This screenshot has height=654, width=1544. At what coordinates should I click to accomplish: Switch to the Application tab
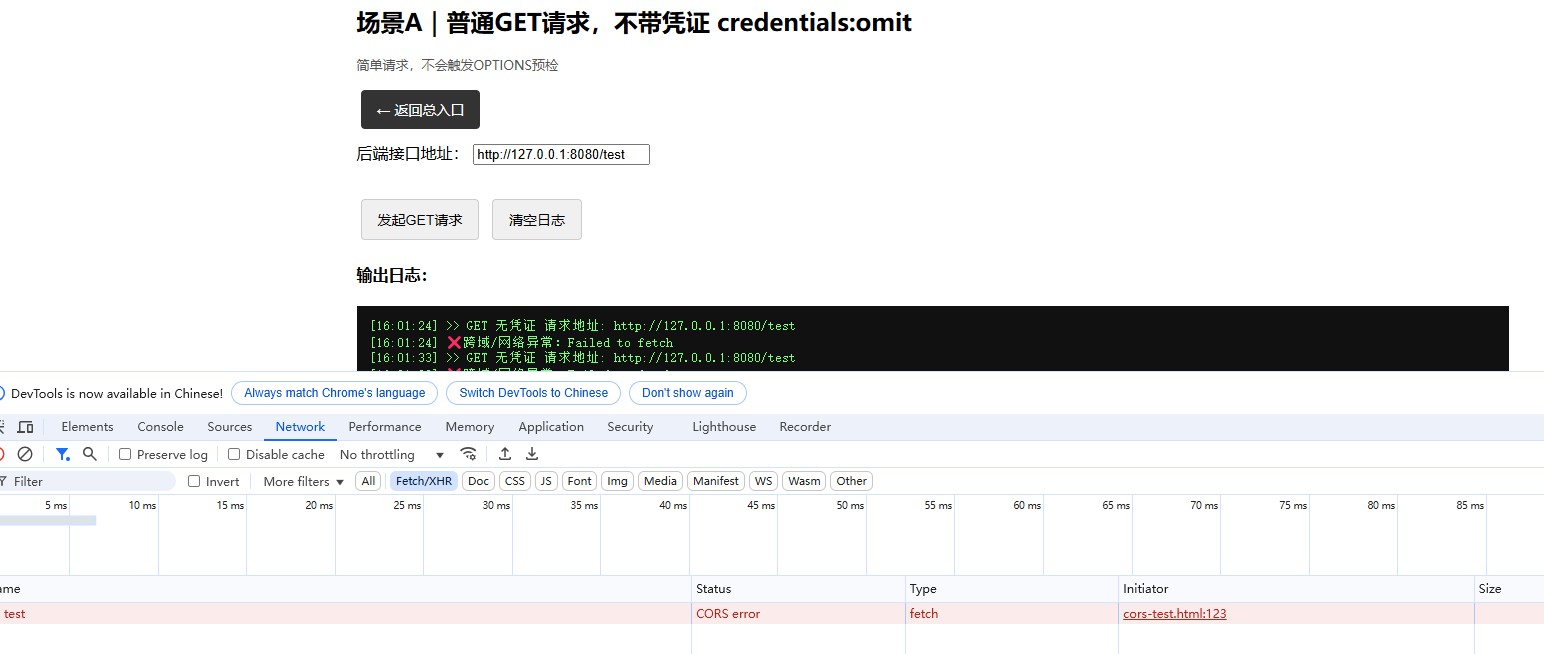coord(551,427)
